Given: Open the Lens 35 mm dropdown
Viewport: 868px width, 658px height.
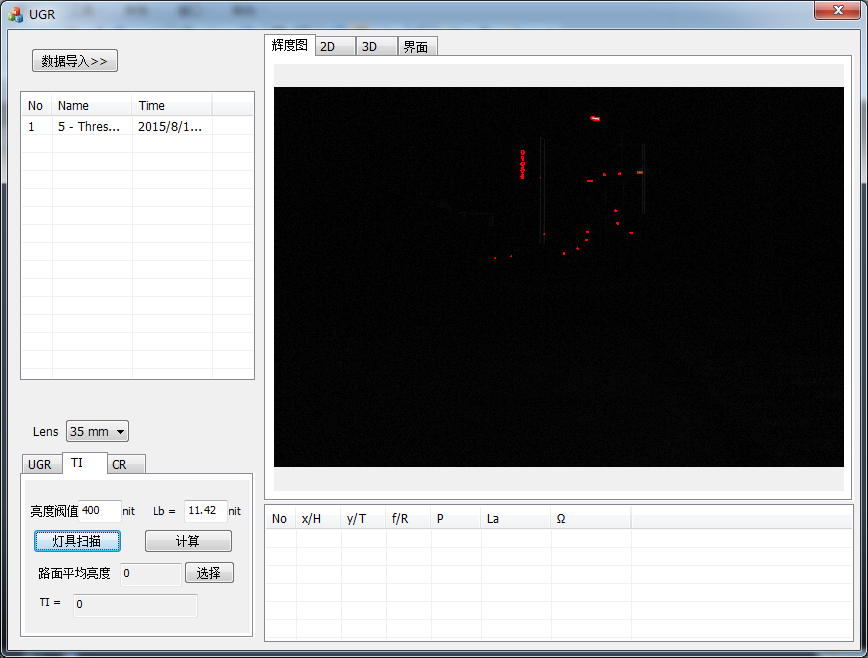Looking at the screenshot, I should coord(97,432).
